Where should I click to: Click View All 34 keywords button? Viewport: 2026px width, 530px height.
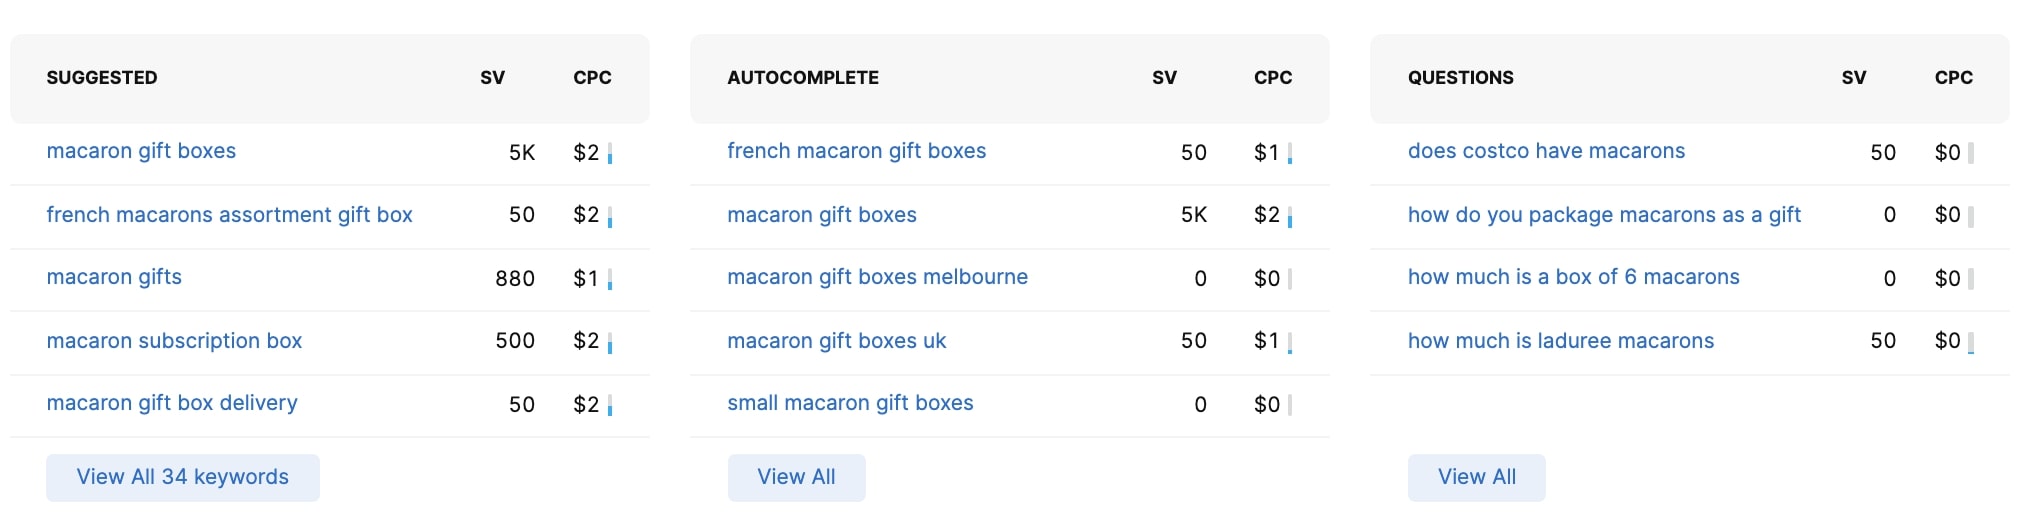[x=183, y=477]
